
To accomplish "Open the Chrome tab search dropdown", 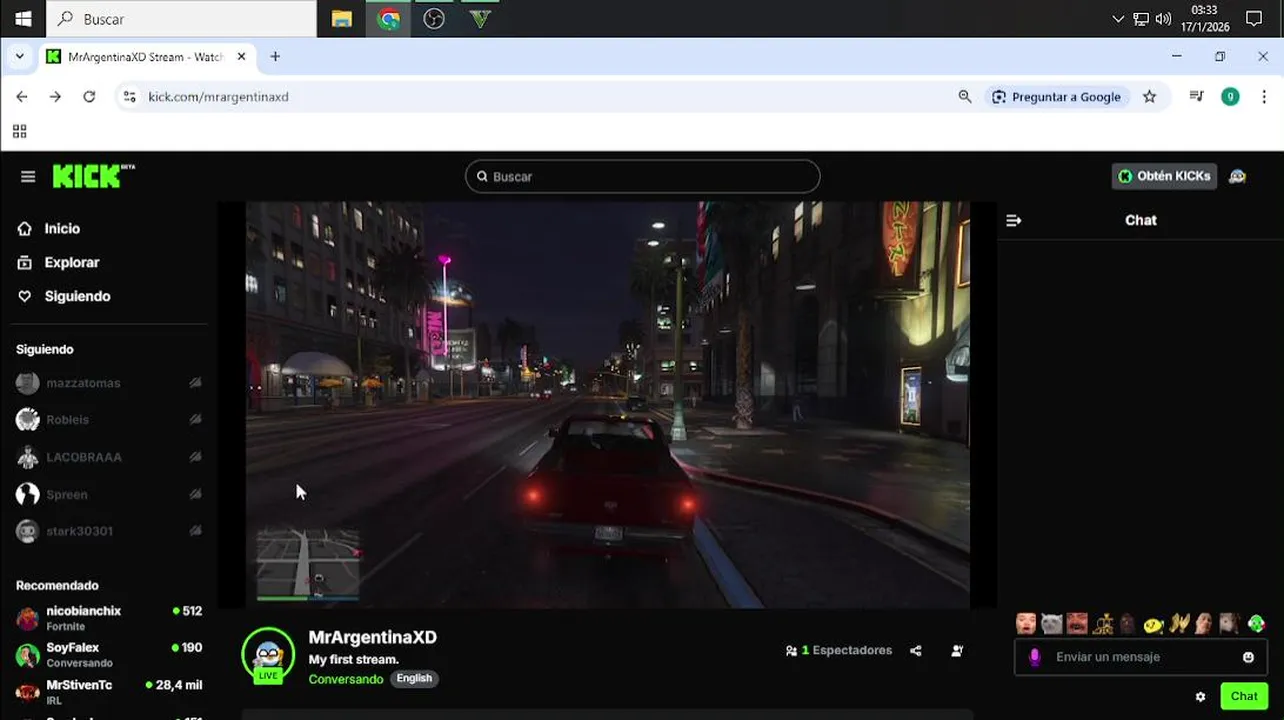I will click(x=19, y=57).
